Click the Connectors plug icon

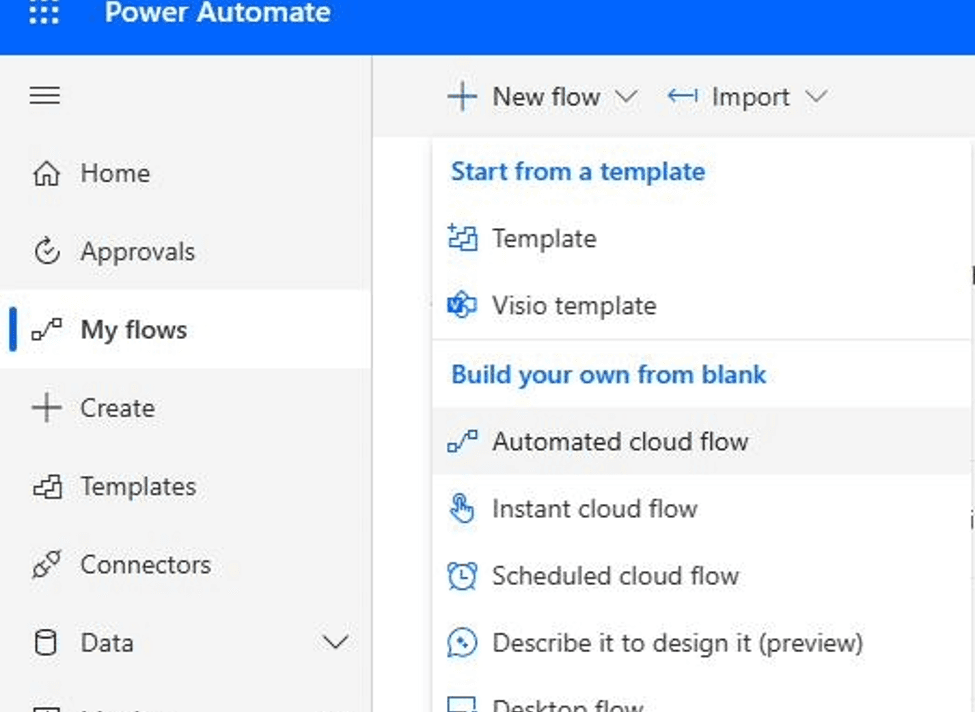47,565
